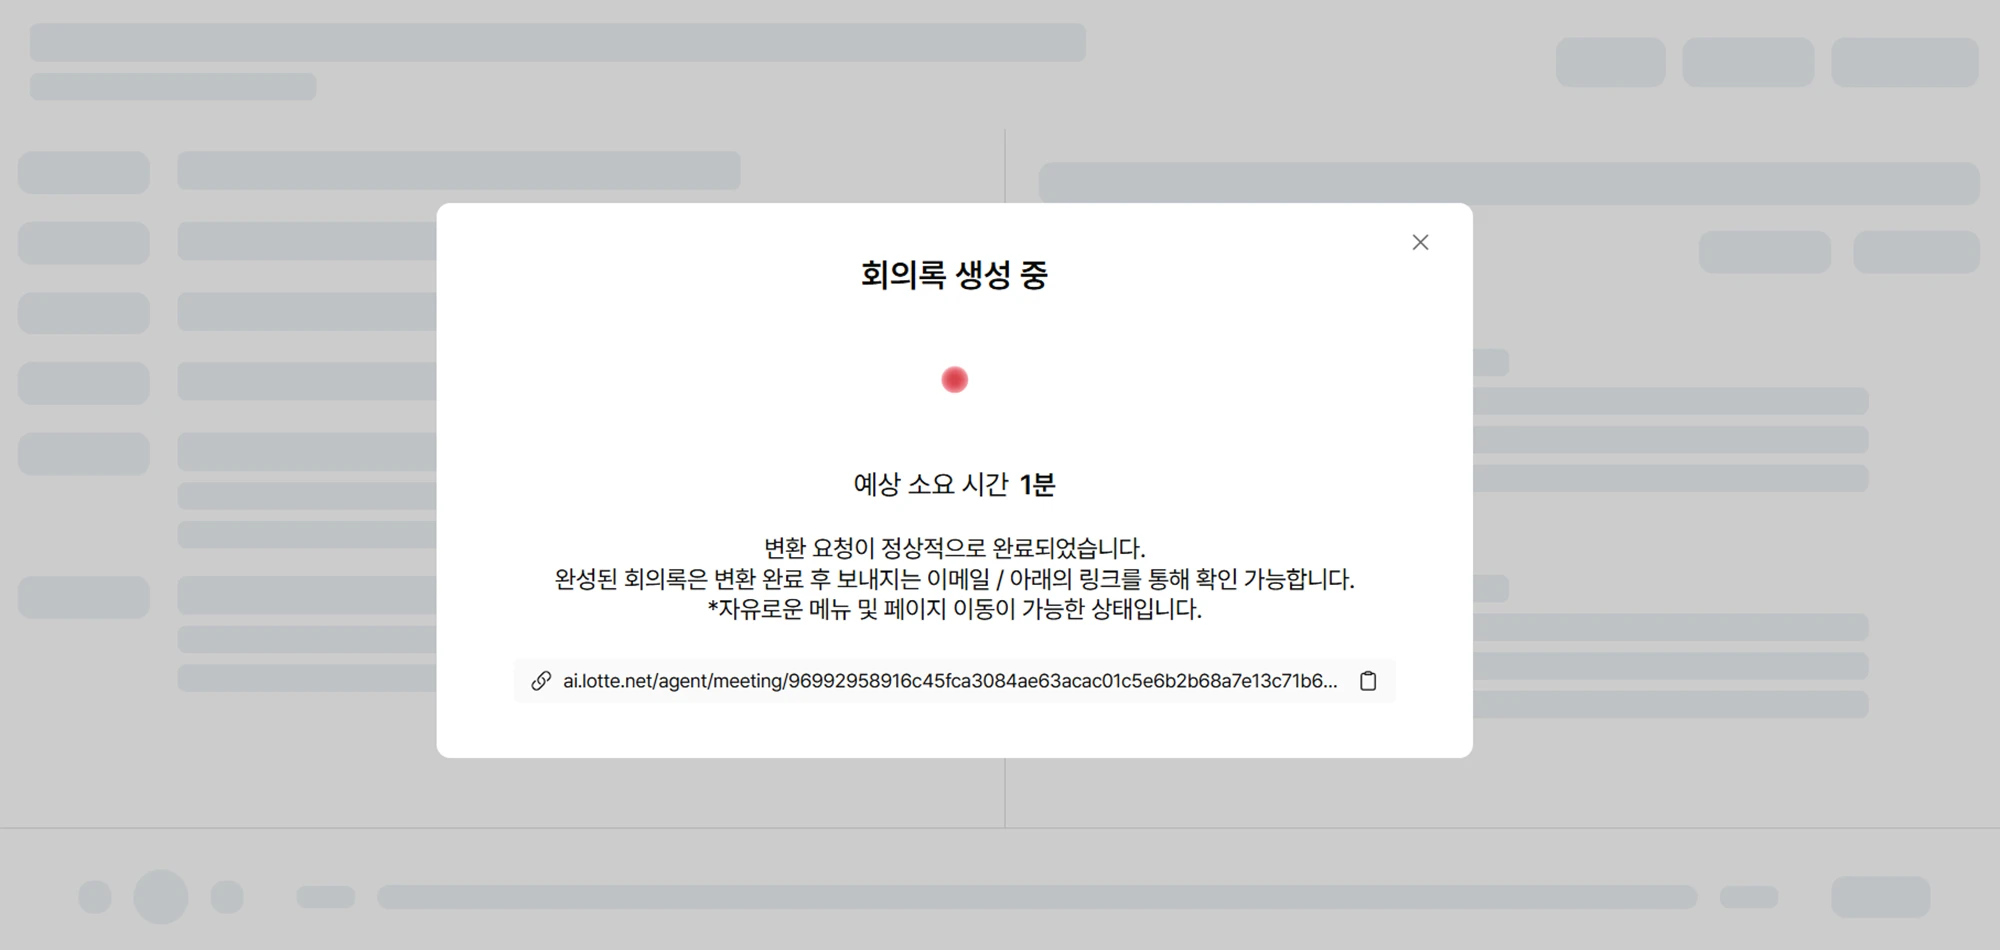This screenshot has width=2000, height=950.
Task: Click the 회의록 생성 중 title text
Action: (x=954, y=275)
